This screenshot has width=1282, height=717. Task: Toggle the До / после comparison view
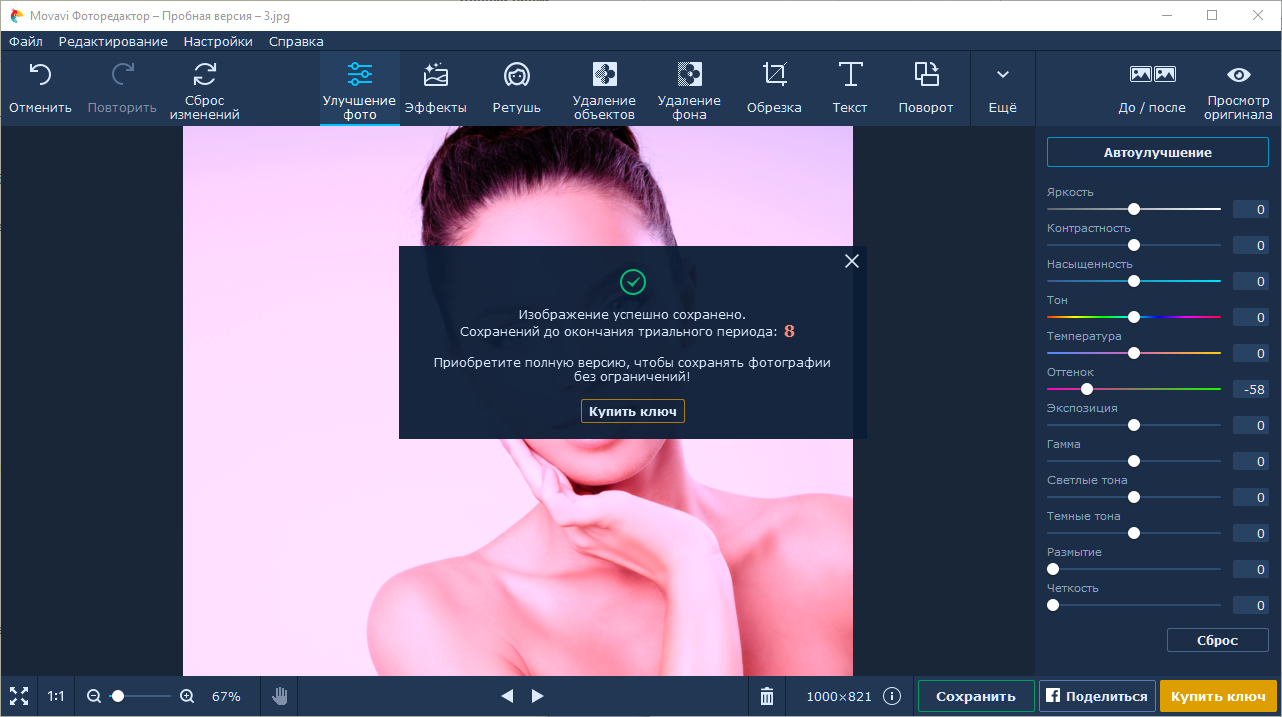click(1152, 88)
